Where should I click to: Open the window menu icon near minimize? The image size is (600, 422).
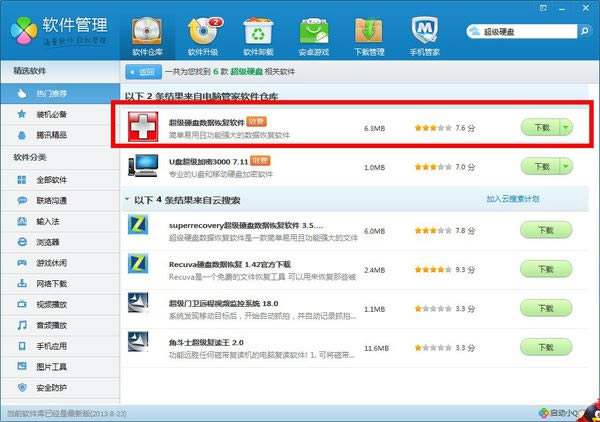click(543, 8)
